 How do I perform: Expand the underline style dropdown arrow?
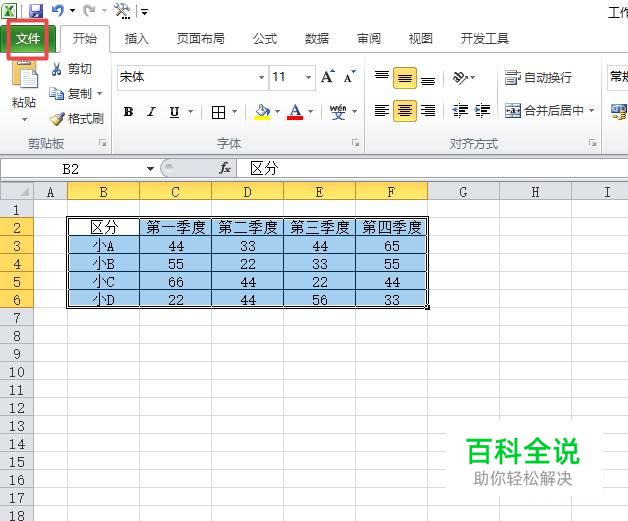pyautogui.click(x=191, y=112)
